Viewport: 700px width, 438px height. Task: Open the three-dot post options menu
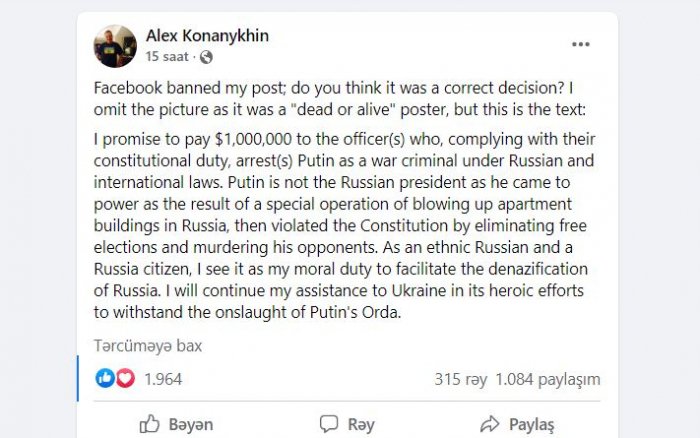pos(580,44)
